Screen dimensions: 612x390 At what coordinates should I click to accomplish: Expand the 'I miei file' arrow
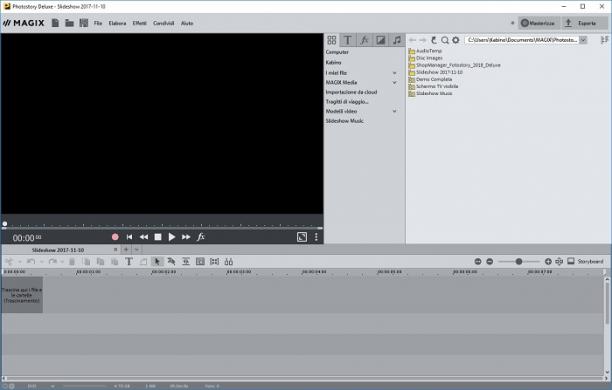click(395, 73)
